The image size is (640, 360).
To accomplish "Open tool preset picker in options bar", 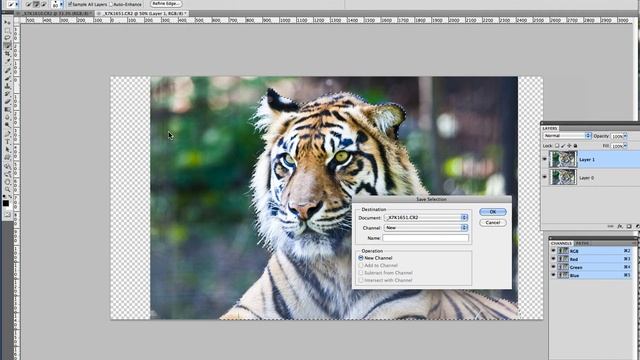I will 17,4.
